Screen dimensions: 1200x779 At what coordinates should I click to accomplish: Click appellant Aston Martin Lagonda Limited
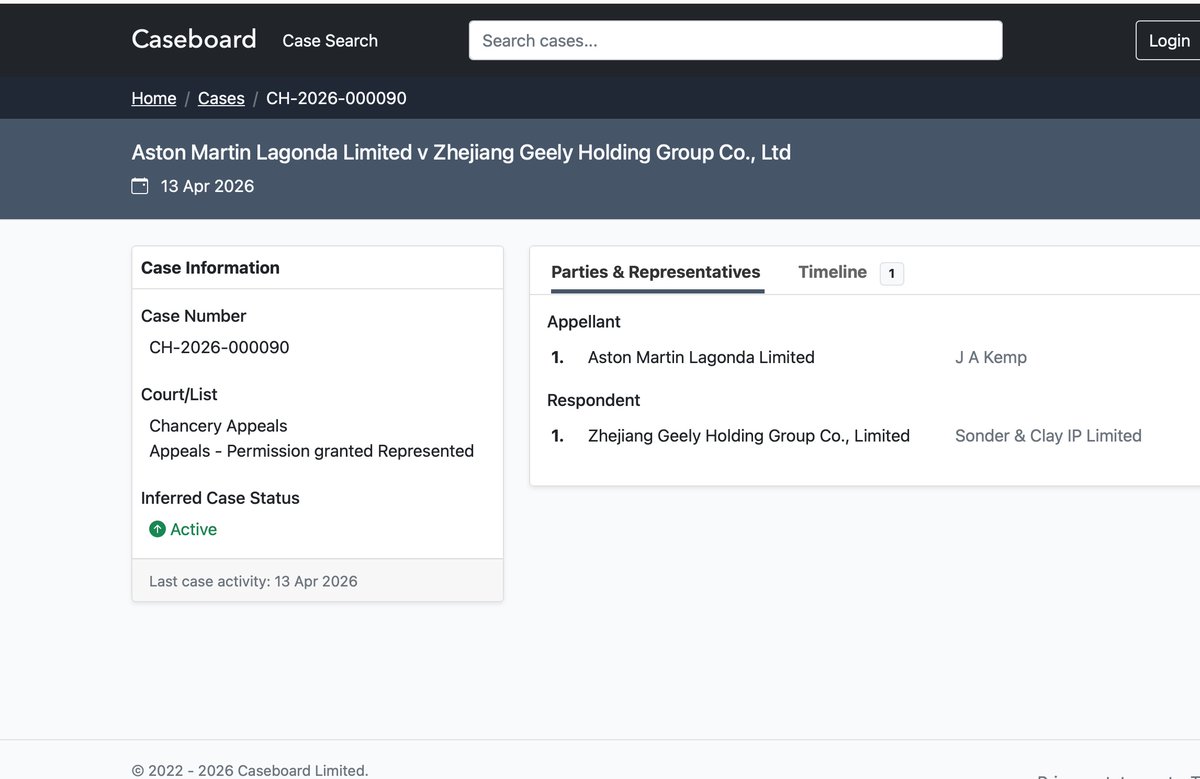click(701, 357)
